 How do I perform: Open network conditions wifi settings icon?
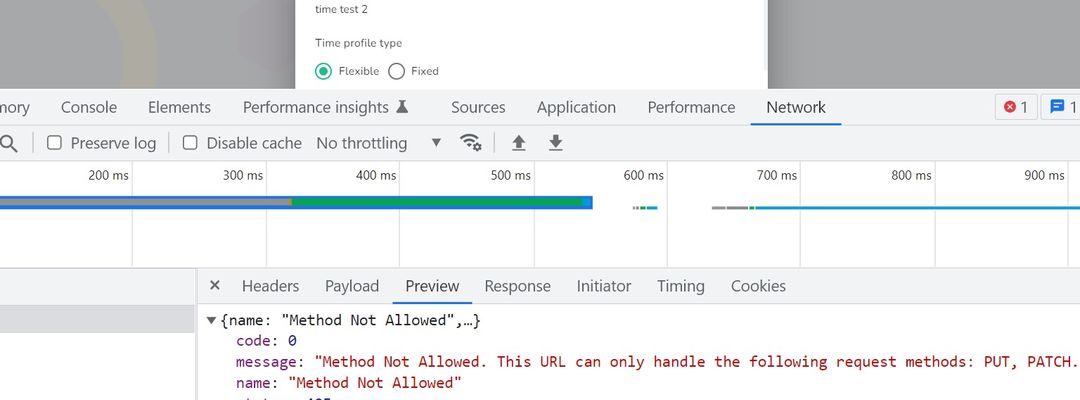[471, 143]
